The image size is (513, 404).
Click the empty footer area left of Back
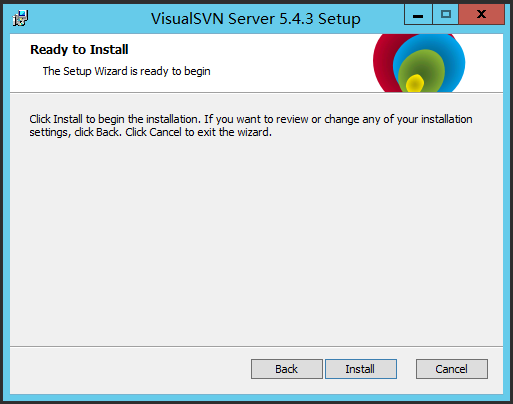pyautogui.click(x=130, y=369)
